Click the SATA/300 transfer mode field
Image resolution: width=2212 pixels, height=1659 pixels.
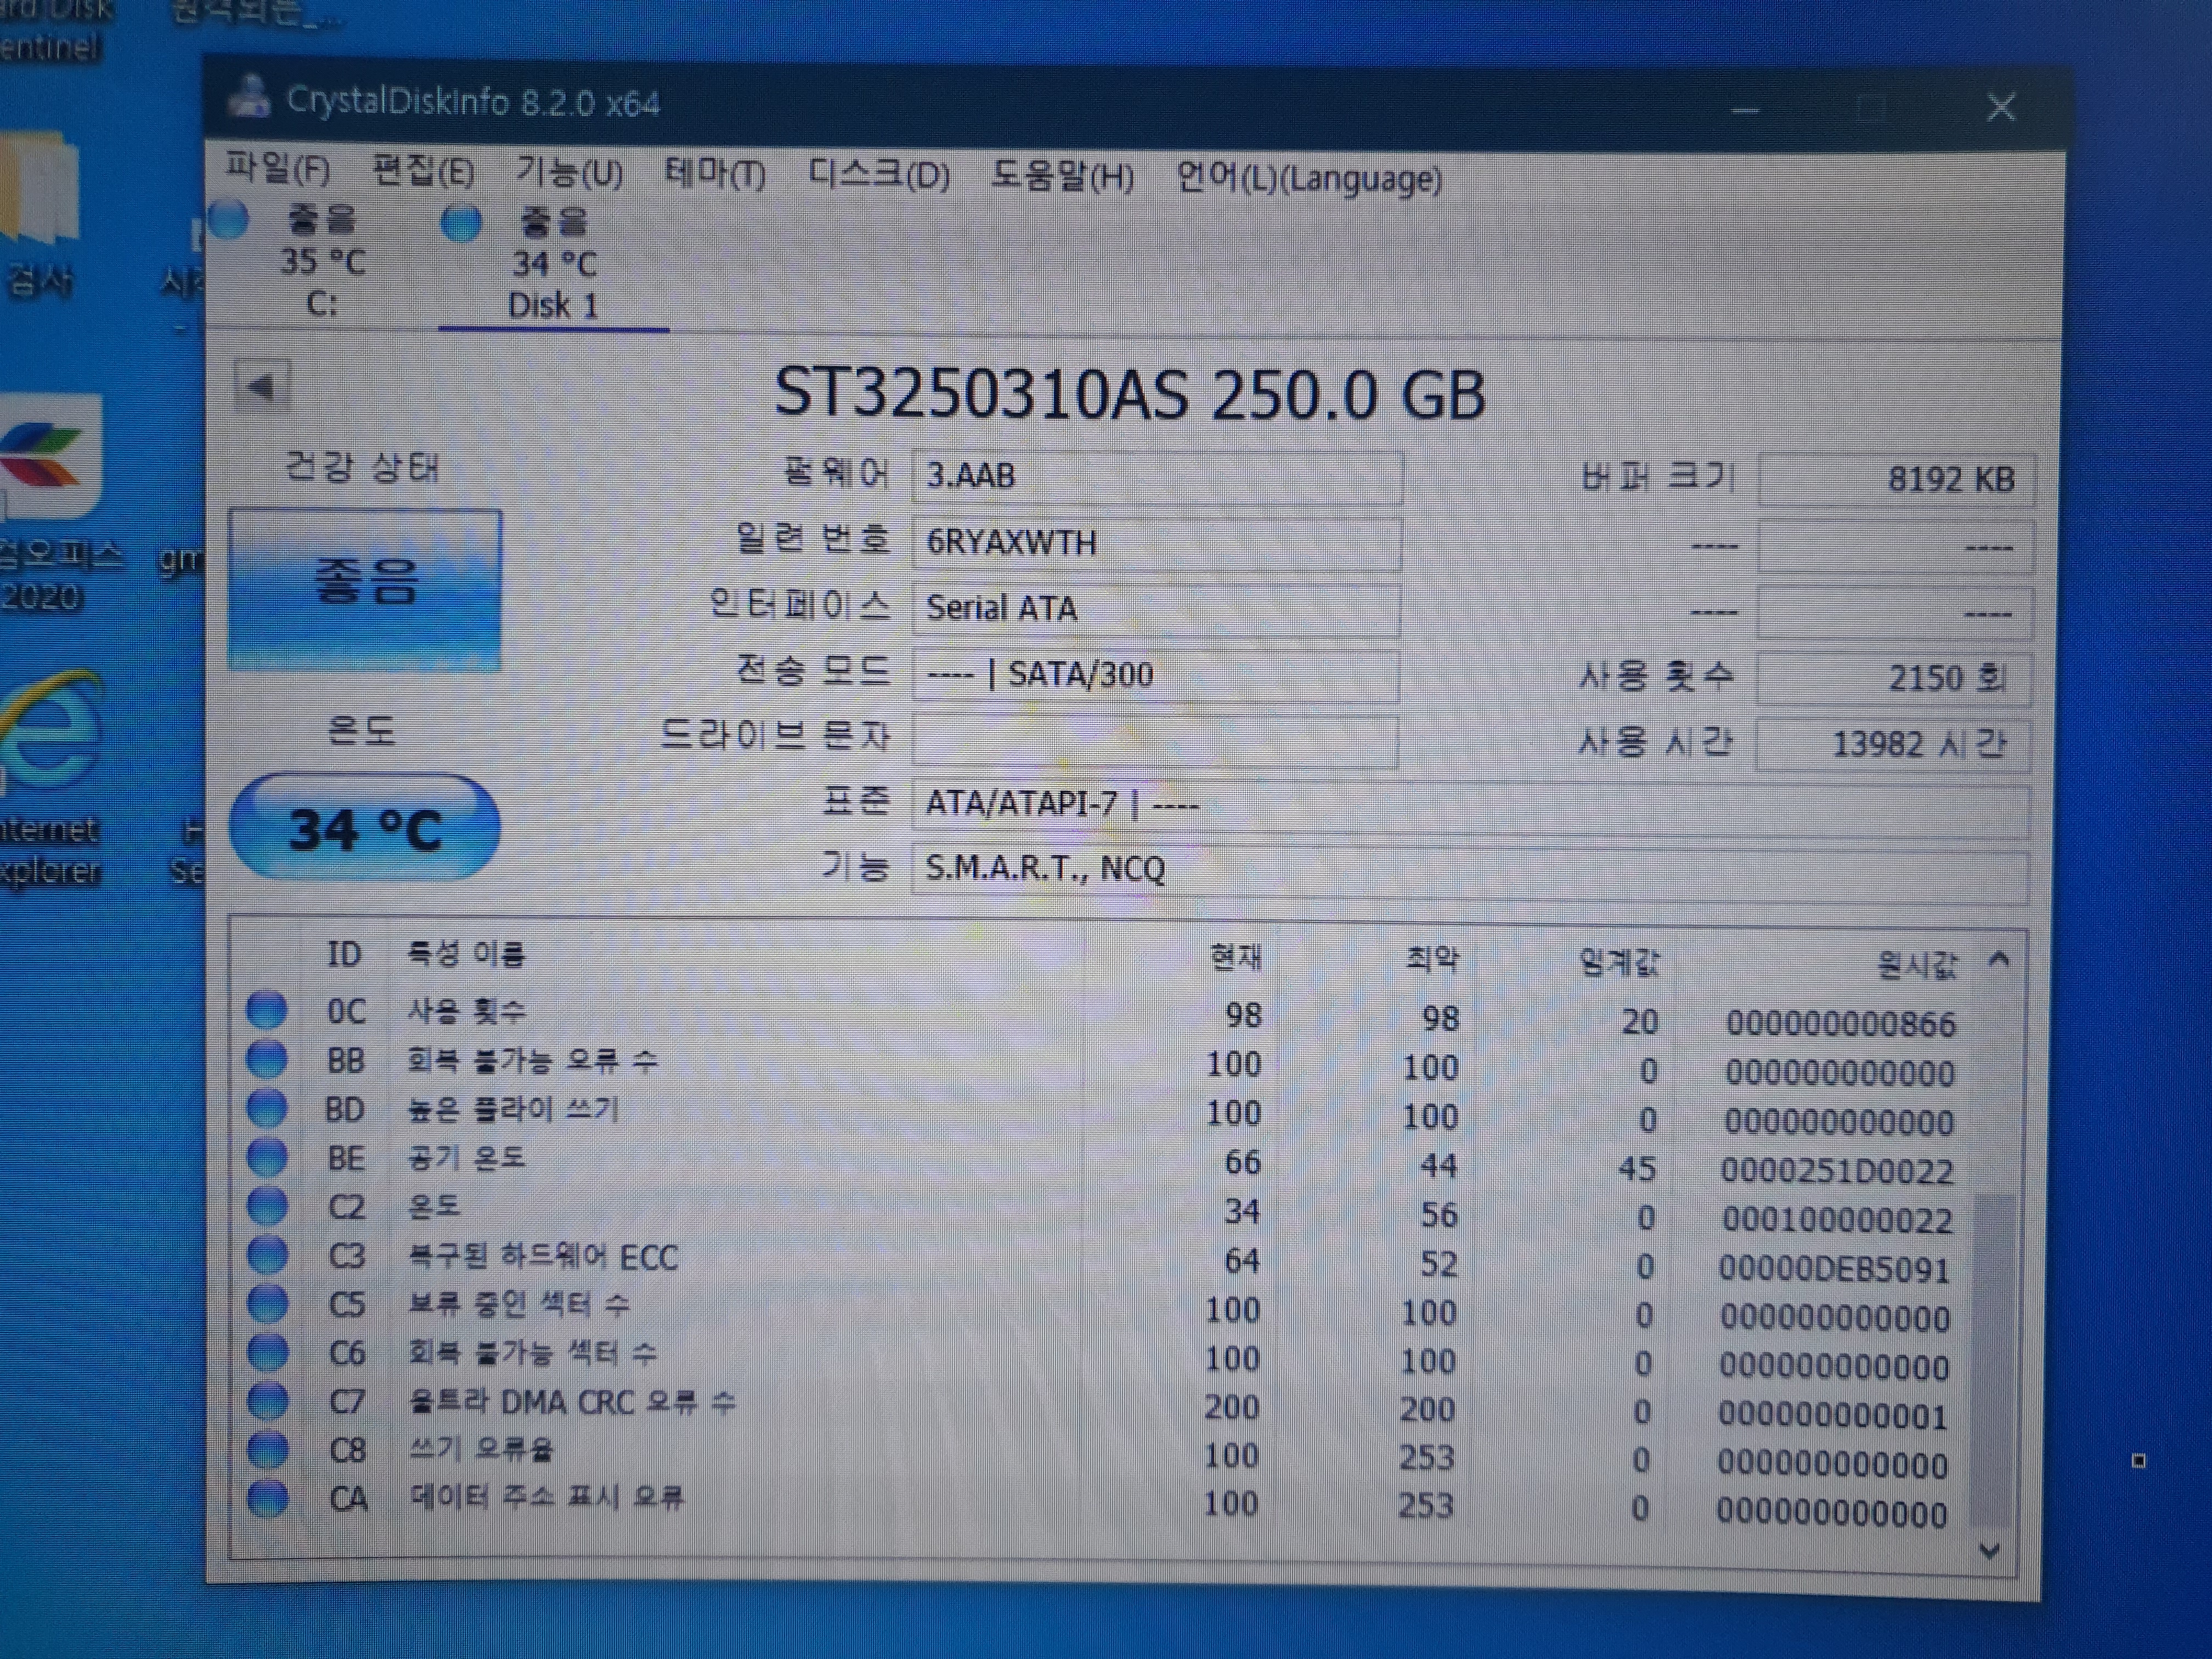pyautogui.click(x=1155, y=675)
